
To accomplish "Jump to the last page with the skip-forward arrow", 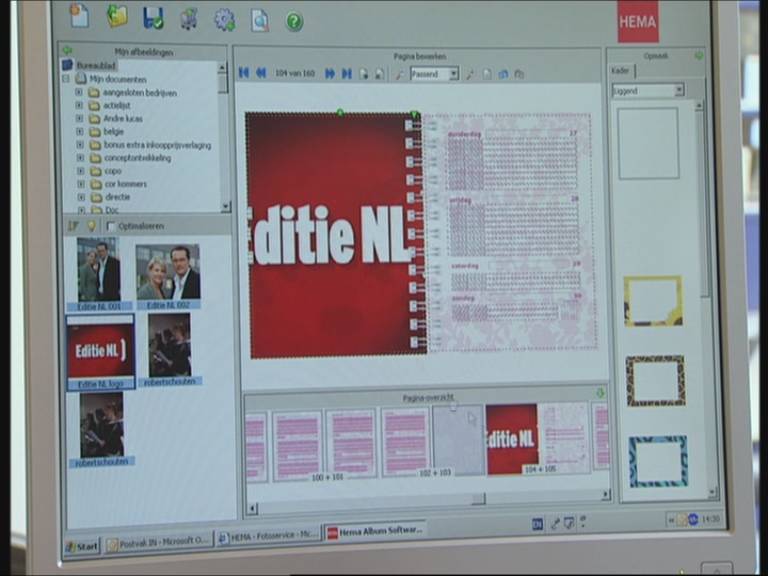I will click(347, 73).
